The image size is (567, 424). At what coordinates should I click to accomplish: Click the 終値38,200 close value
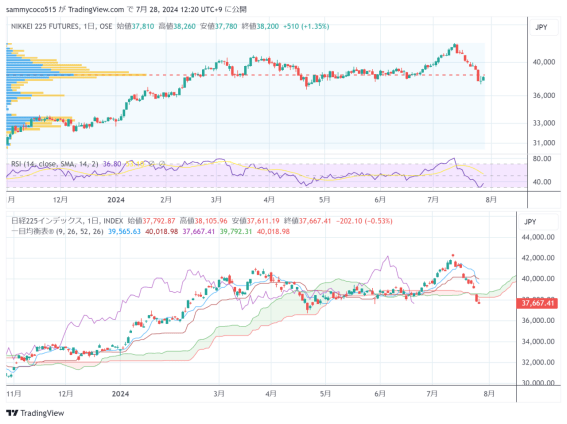(x=260, y=26)
